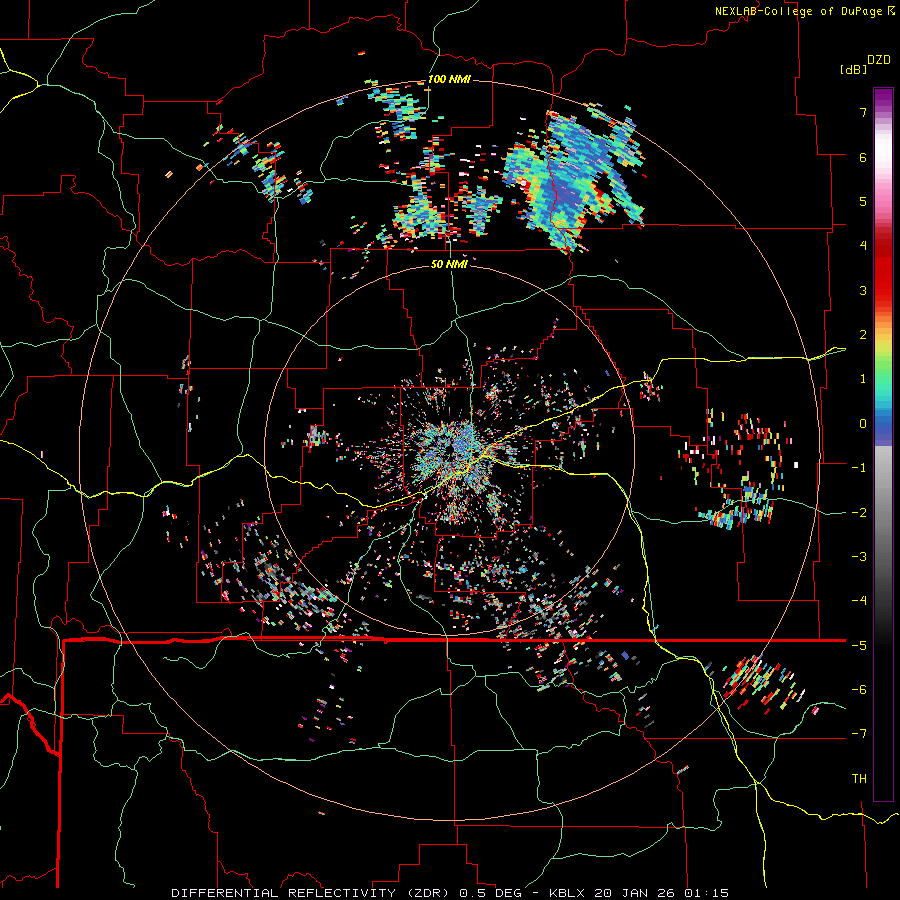Click the [dB] unit label

point(853,69)
